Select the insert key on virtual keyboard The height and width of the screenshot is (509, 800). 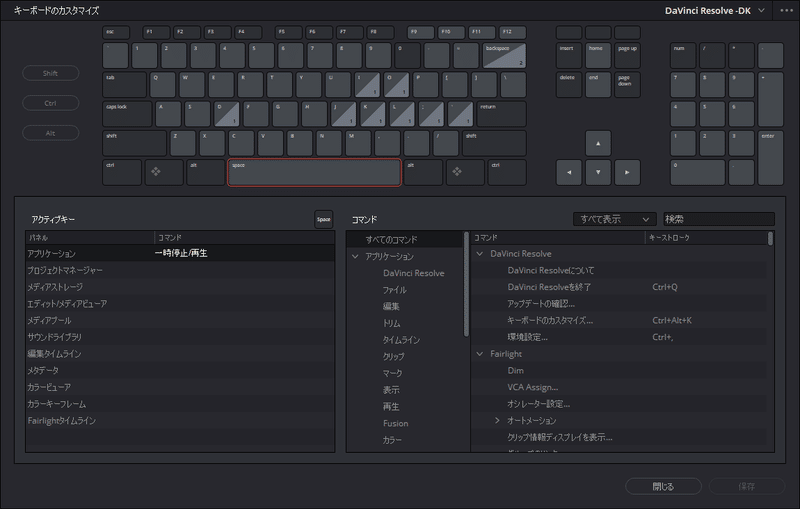click(x=569, y=56)
